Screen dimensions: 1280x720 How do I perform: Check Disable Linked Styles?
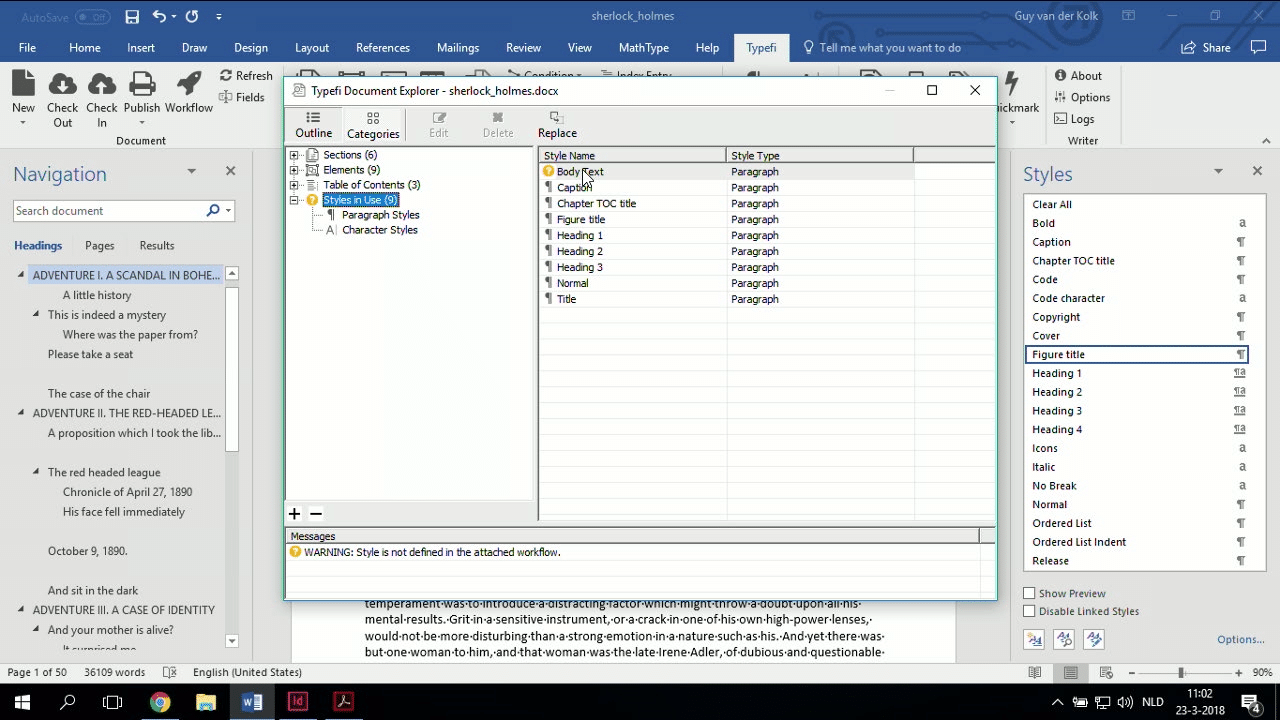click(1029, 611)
